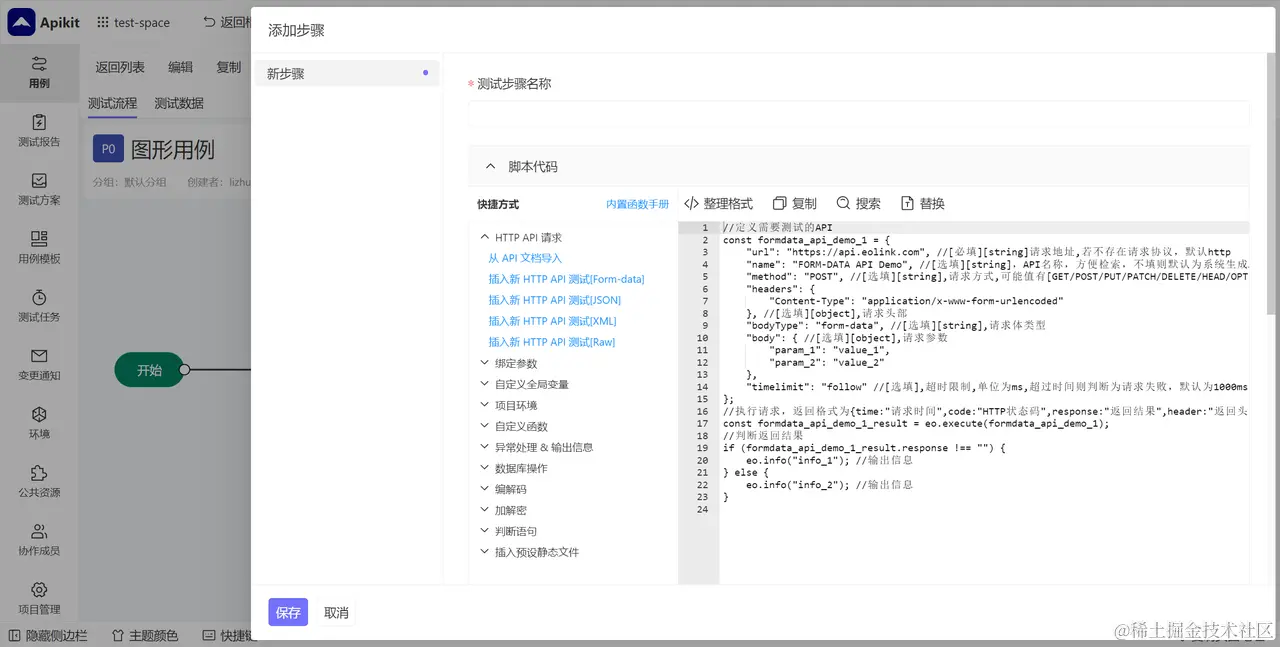This screenshot has height=647, width=1280.
Task: Collapse the HTTP API 请求 tree group
Action: (x=485, y=237)
